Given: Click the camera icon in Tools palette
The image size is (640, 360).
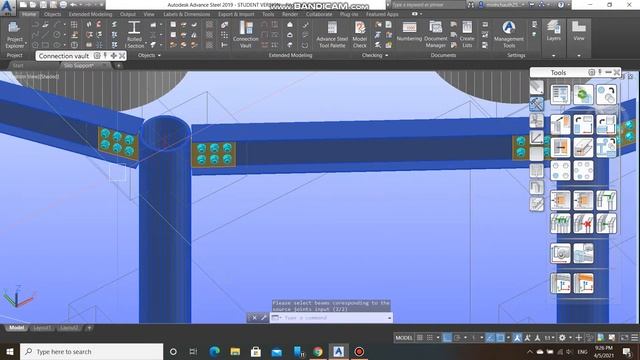Looking at the screenshot, I should click(x=560, y=253).
